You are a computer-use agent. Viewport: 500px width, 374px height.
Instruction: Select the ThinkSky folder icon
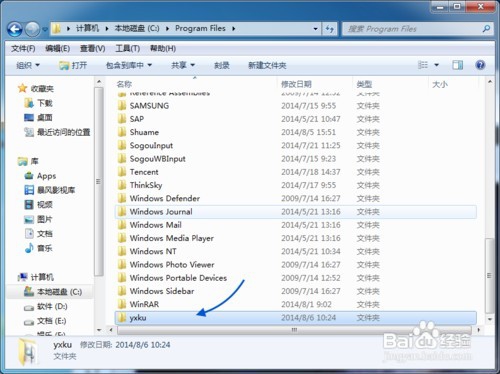pos(122,185)
